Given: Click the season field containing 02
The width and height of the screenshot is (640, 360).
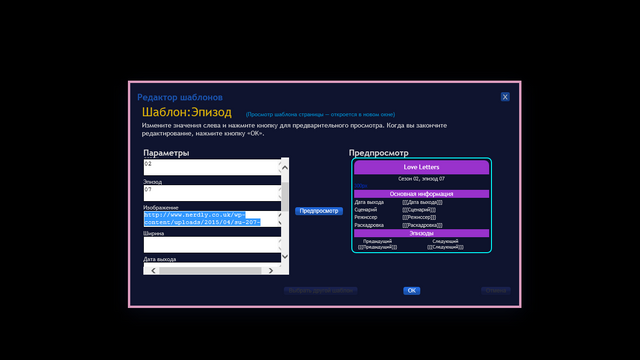Looking at the screenshot, I should [212, 167].
